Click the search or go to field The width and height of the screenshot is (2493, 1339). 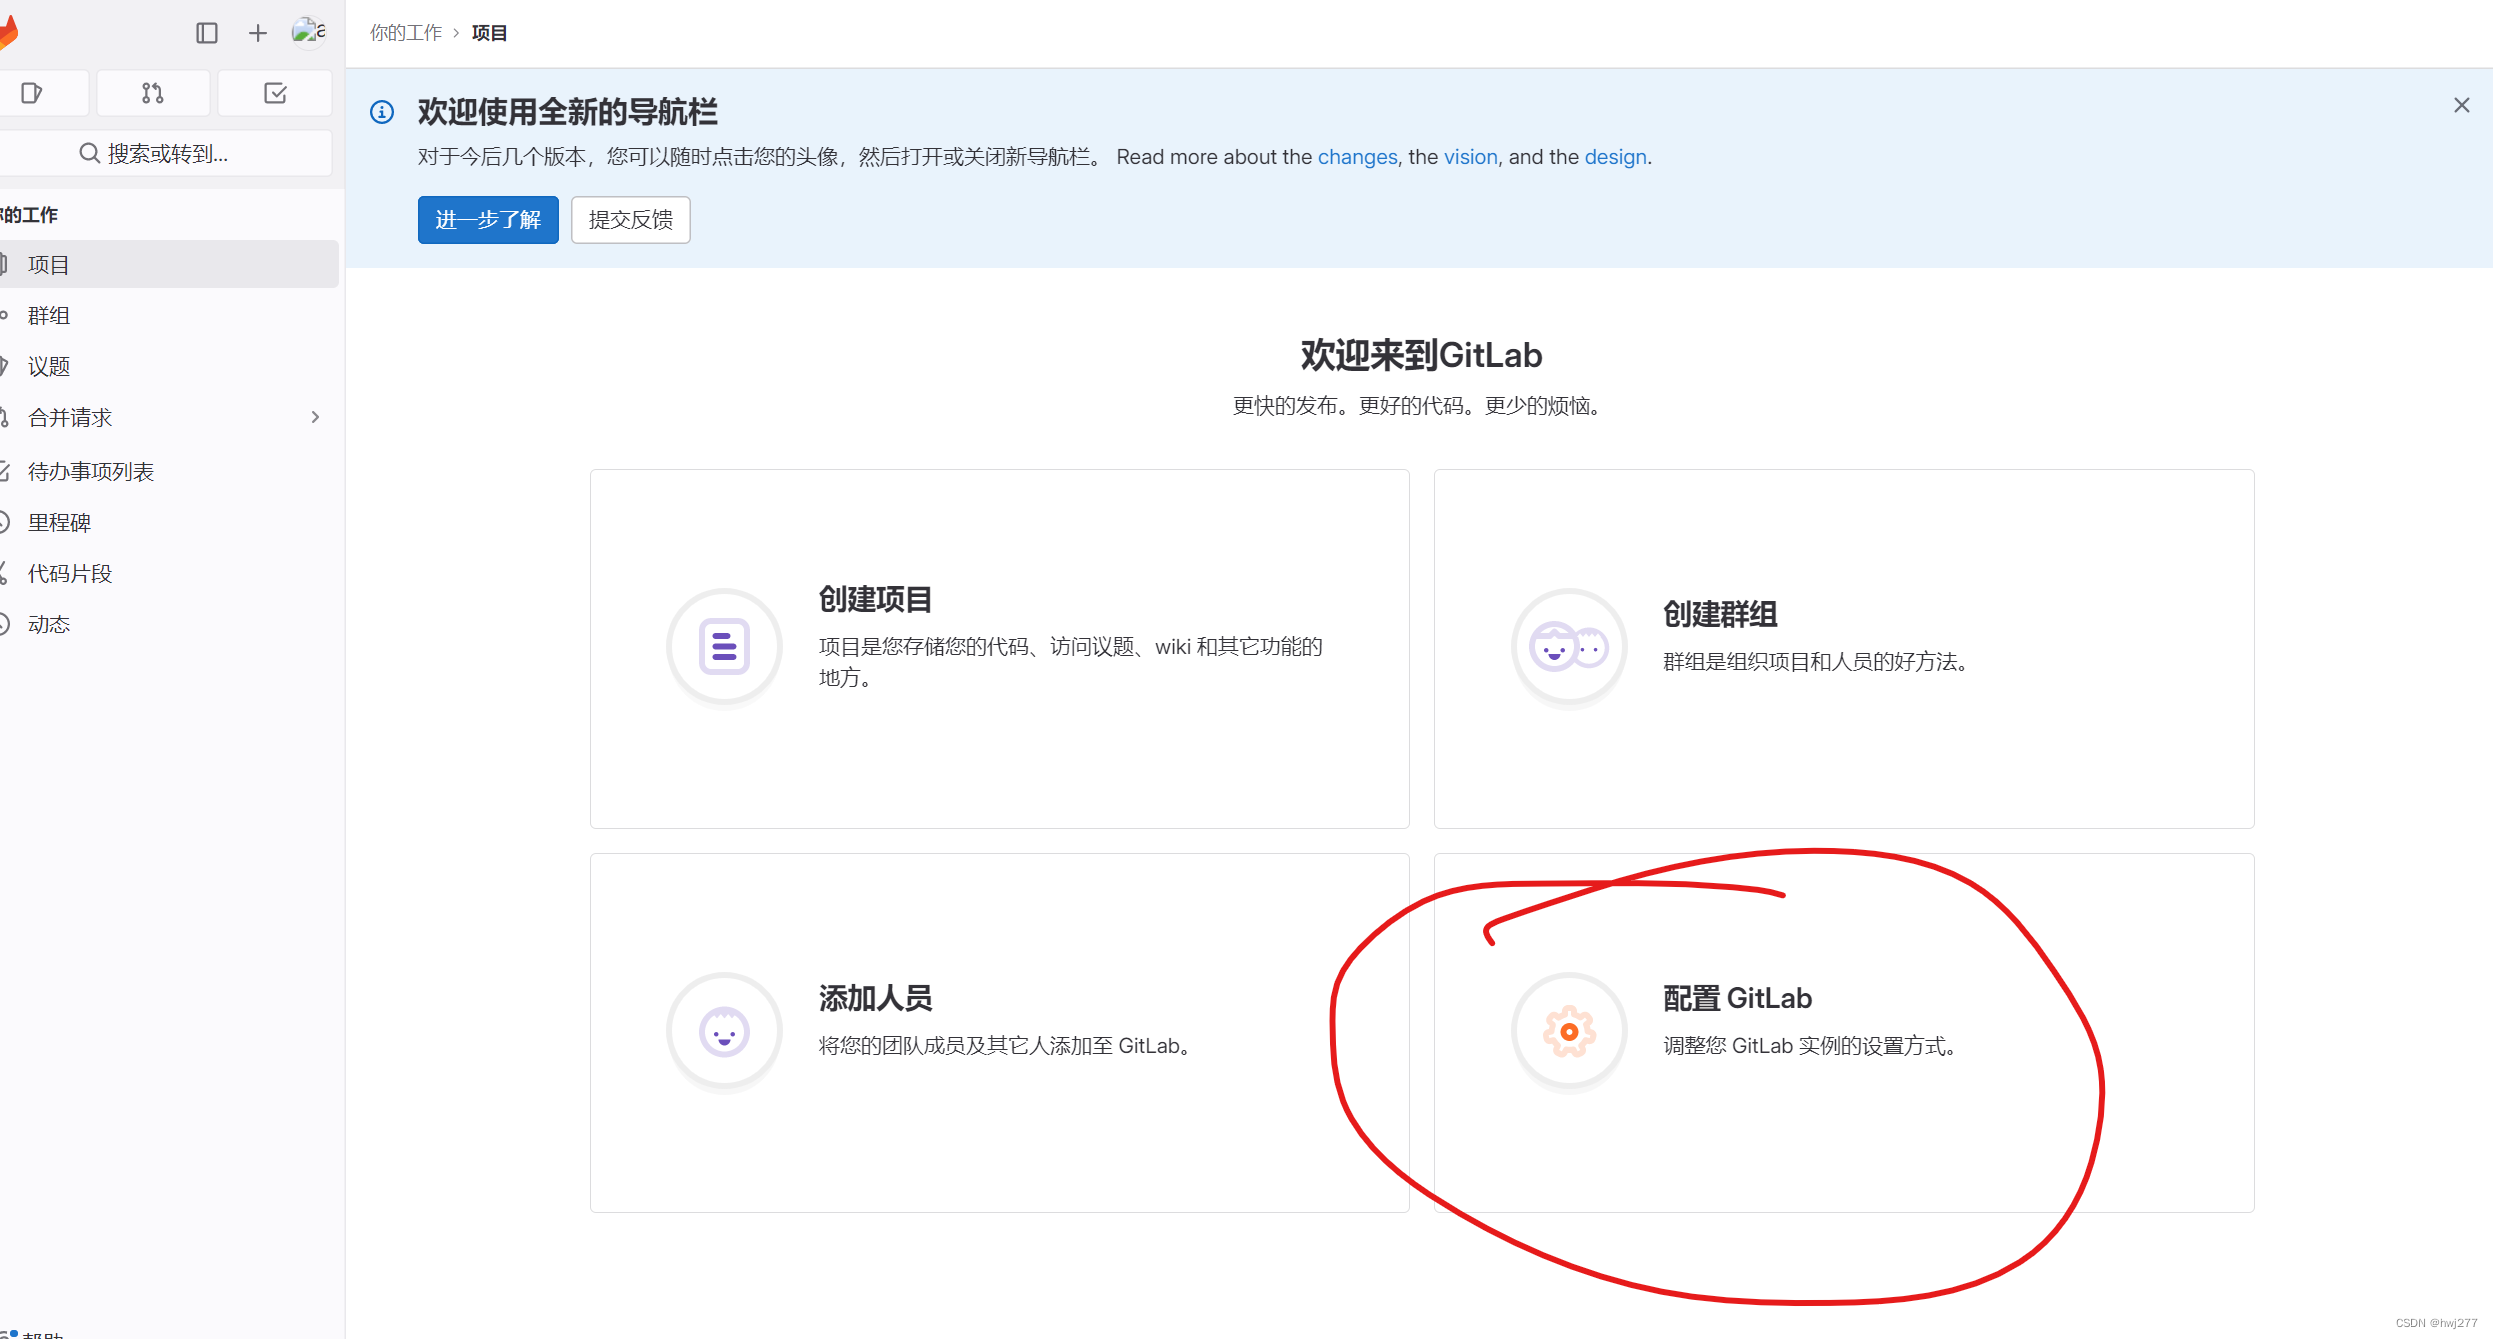pos(165,153)
